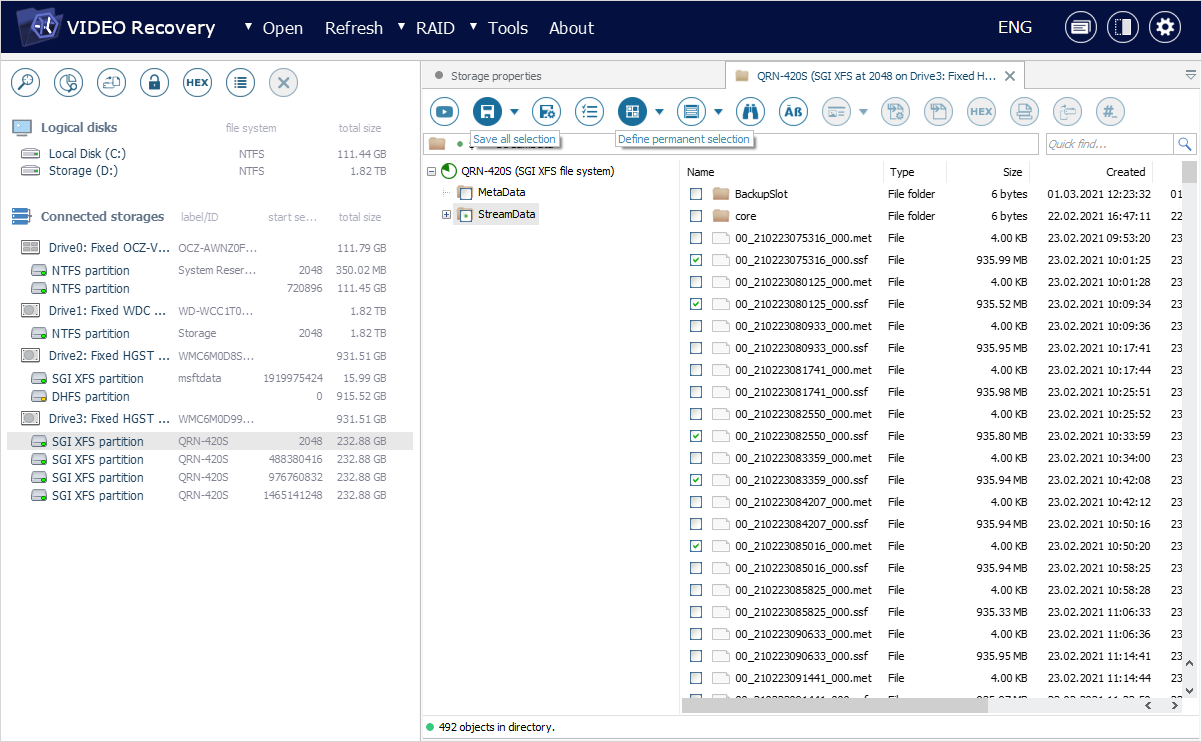Click the list view mode icon

[x=691, y=111]
